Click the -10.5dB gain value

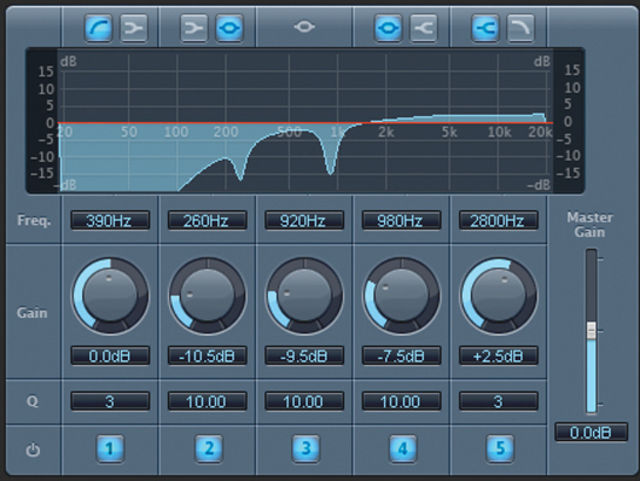click(x=207, y=356)
